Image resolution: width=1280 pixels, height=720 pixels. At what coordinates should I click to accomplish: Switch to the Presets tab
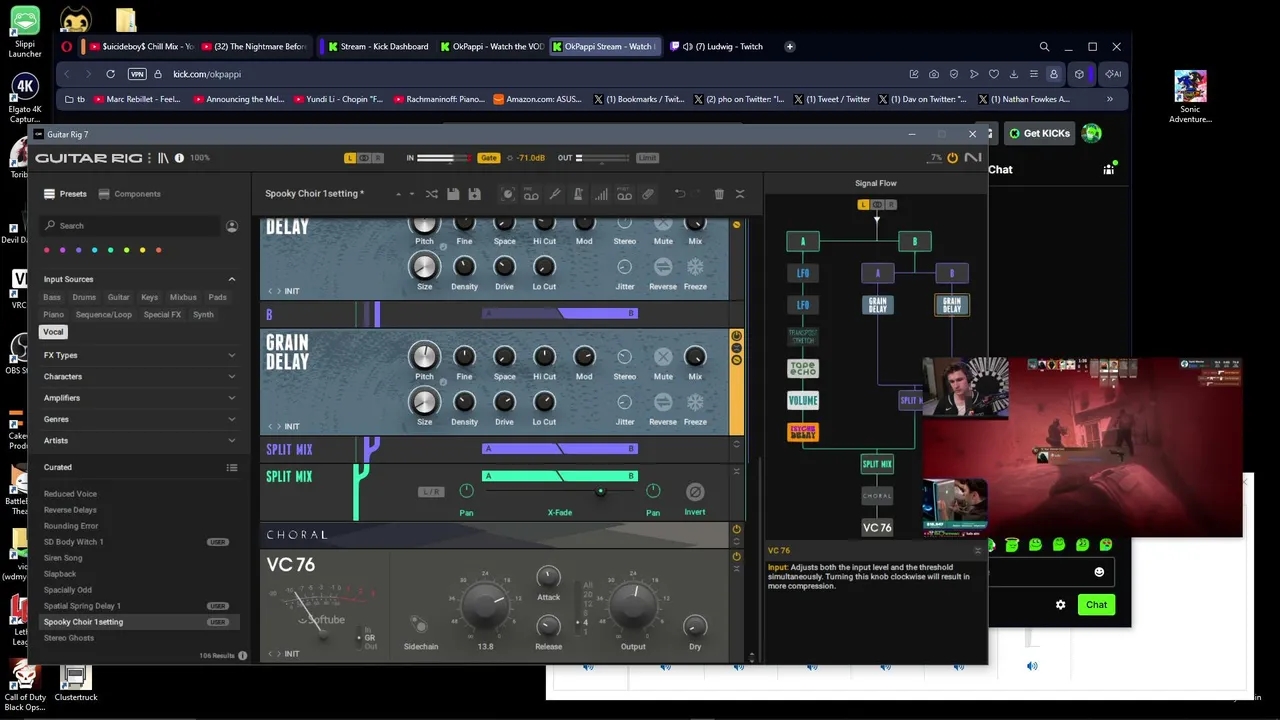pos(65,194)
